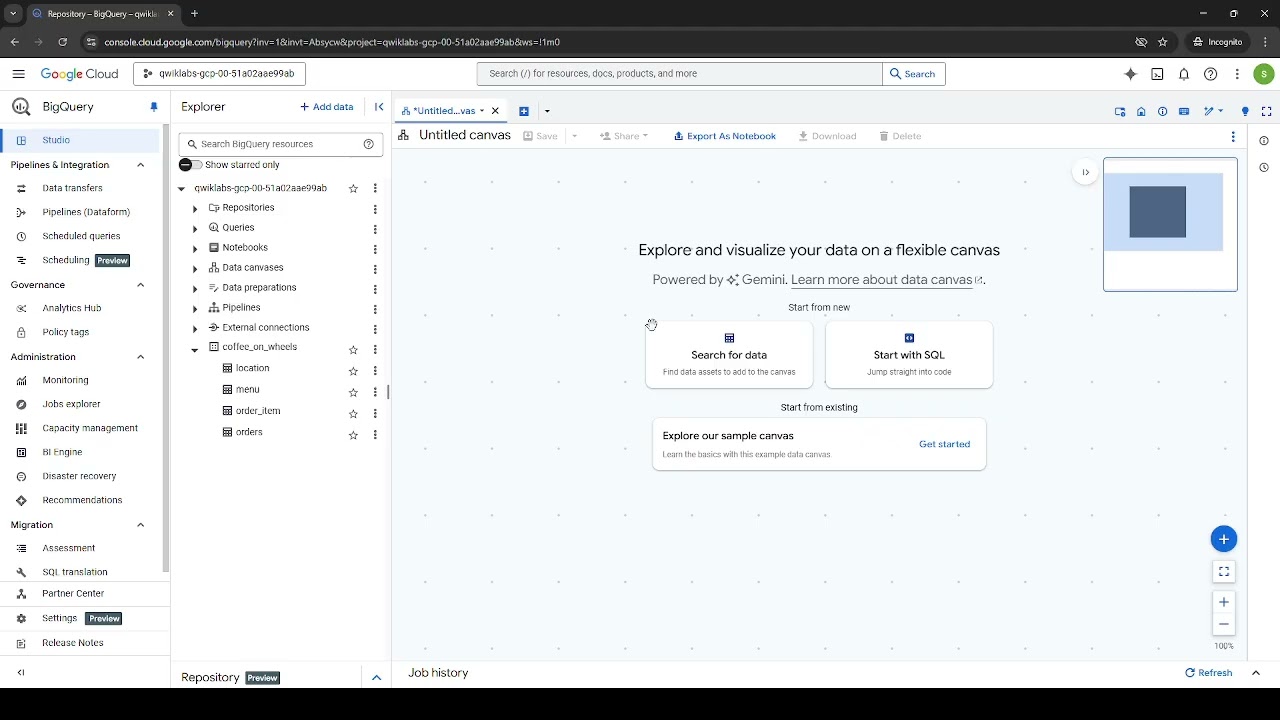Star the order_item table

353,414
